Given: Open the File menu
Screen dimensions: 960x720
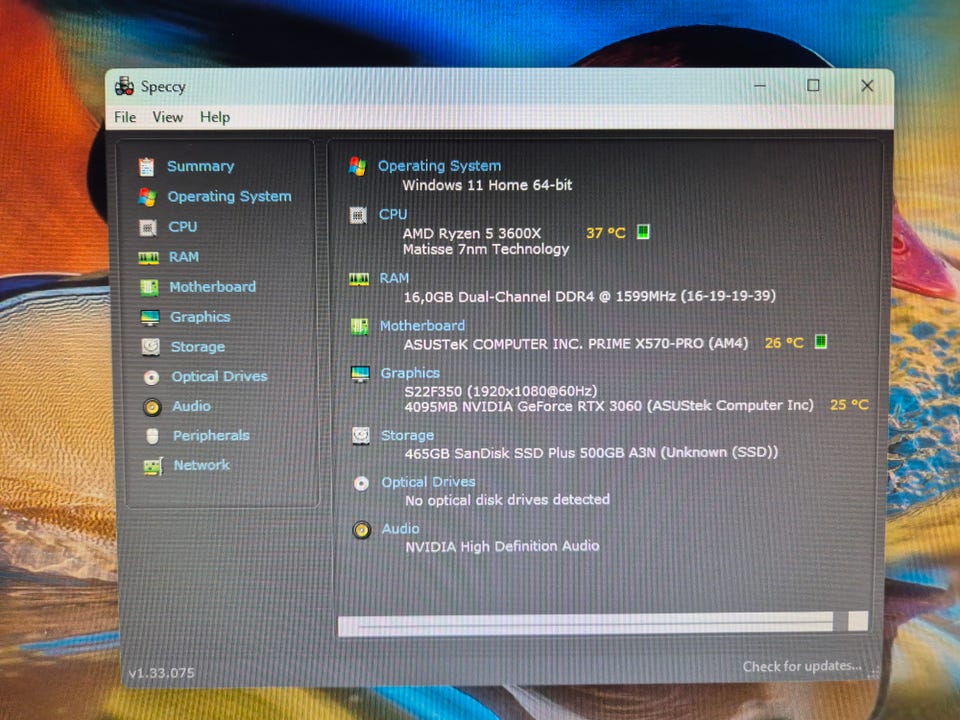Looking at the screenshot, I should pyautogui.click(x=125, y=117).
